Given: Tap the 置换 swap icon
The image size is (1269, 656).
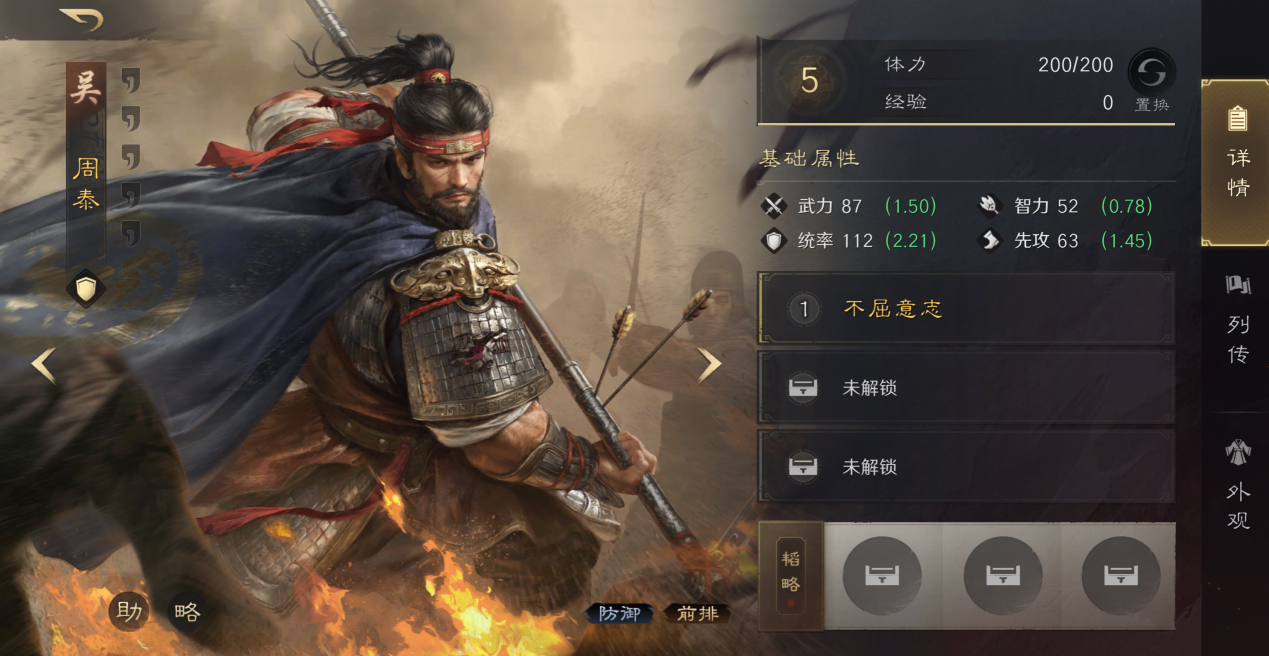Looking at the screenshot, I should [1151, 73].
